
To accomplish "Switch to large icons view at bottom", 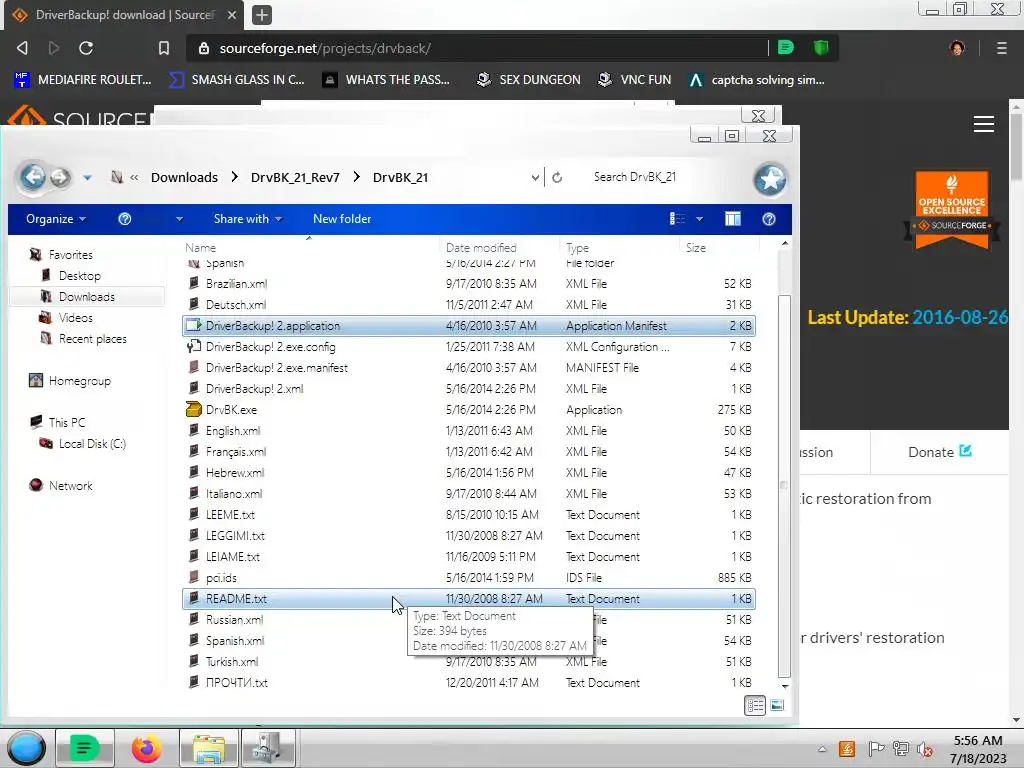I will 777,705.
